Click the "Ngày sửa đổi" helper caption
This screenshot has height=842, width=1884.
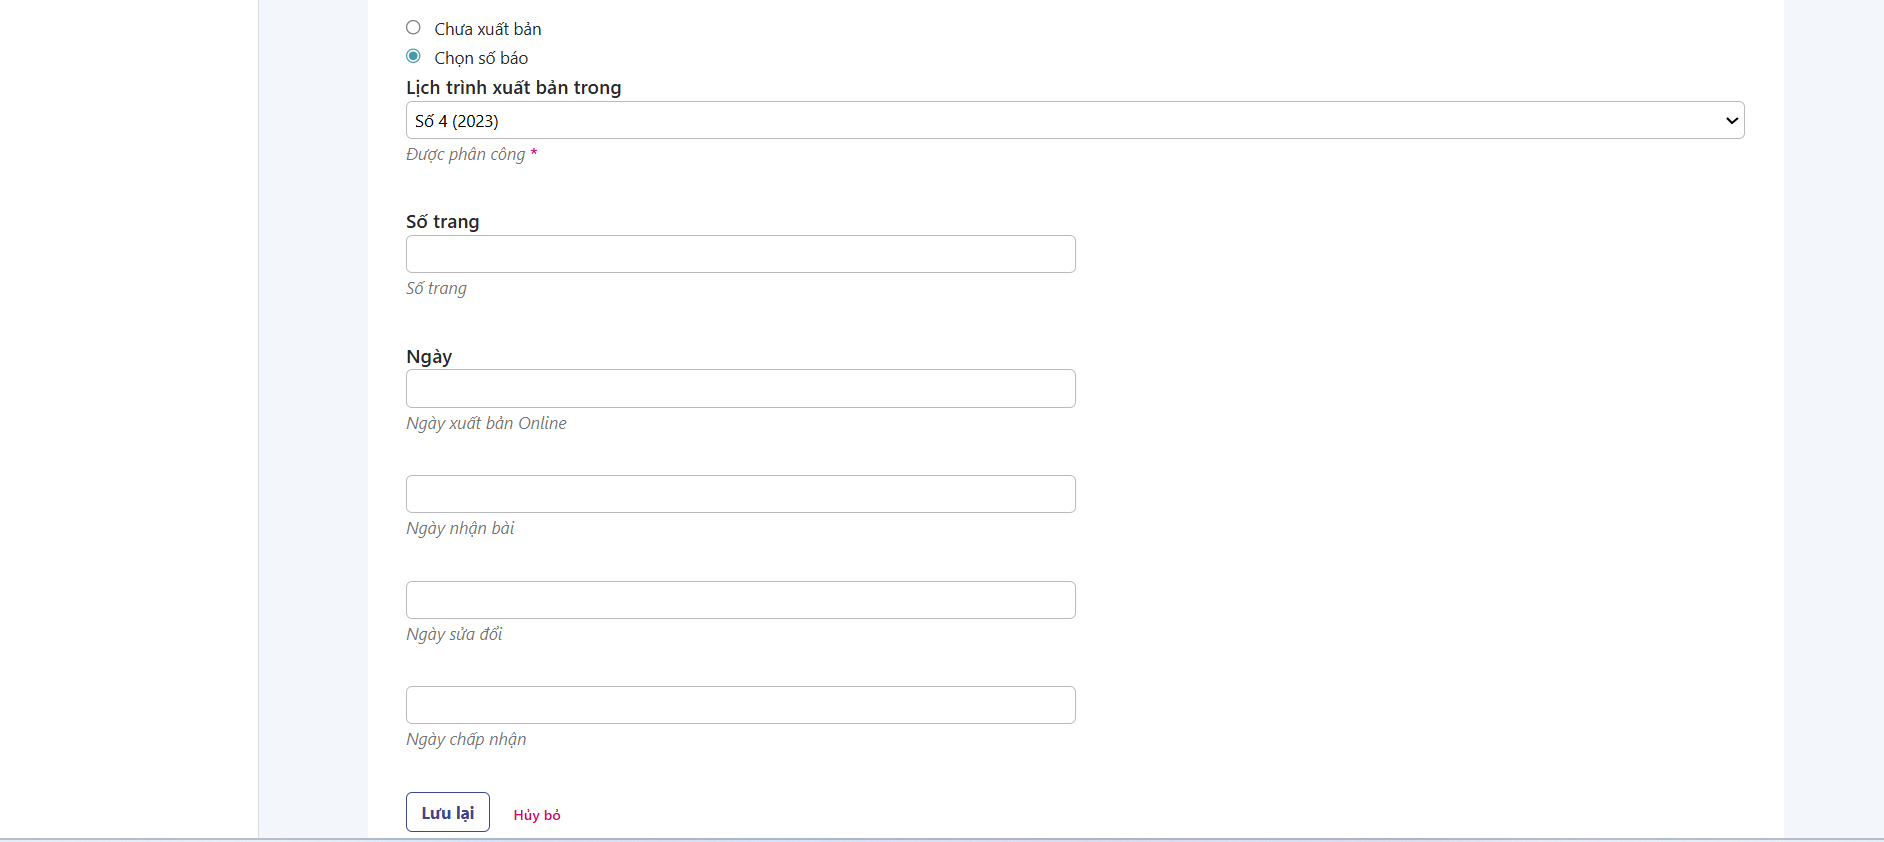454,634
